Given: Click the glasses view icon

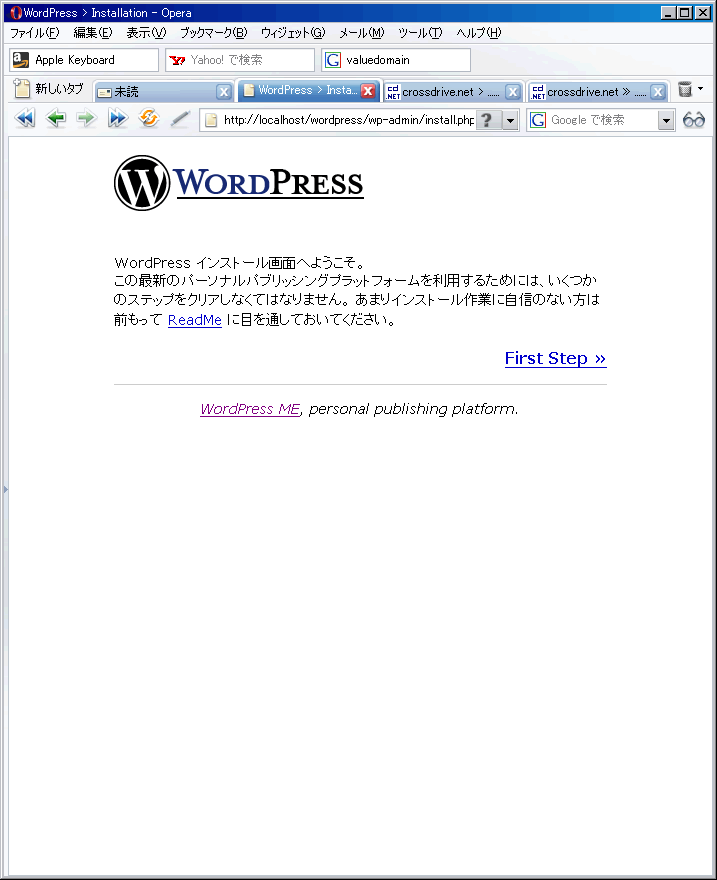Looking at the screenshot, I should click(694, 120).
